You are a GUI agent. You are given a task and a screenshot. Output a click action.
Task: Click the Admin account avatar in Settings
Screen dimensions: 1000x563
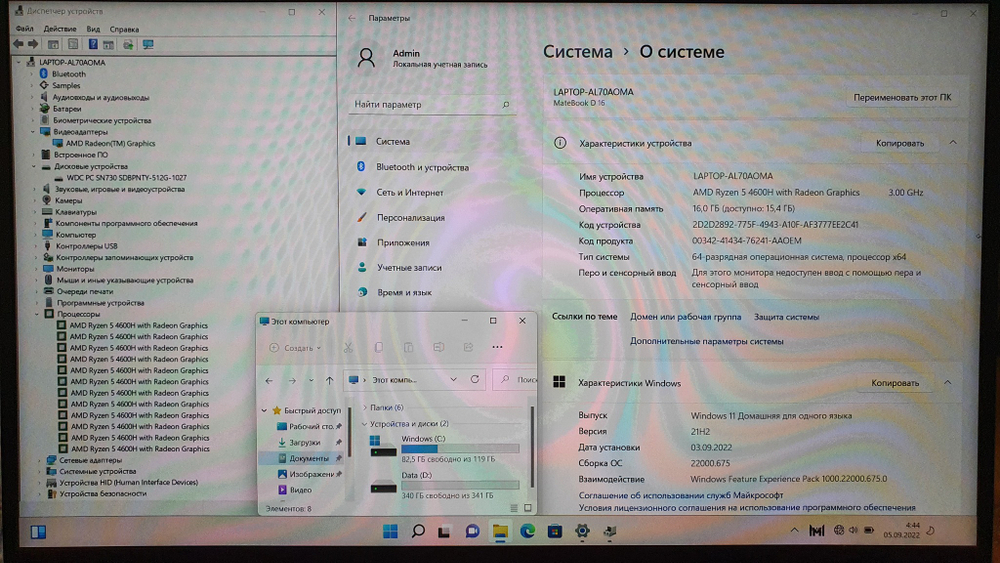(x=366, y=58)
